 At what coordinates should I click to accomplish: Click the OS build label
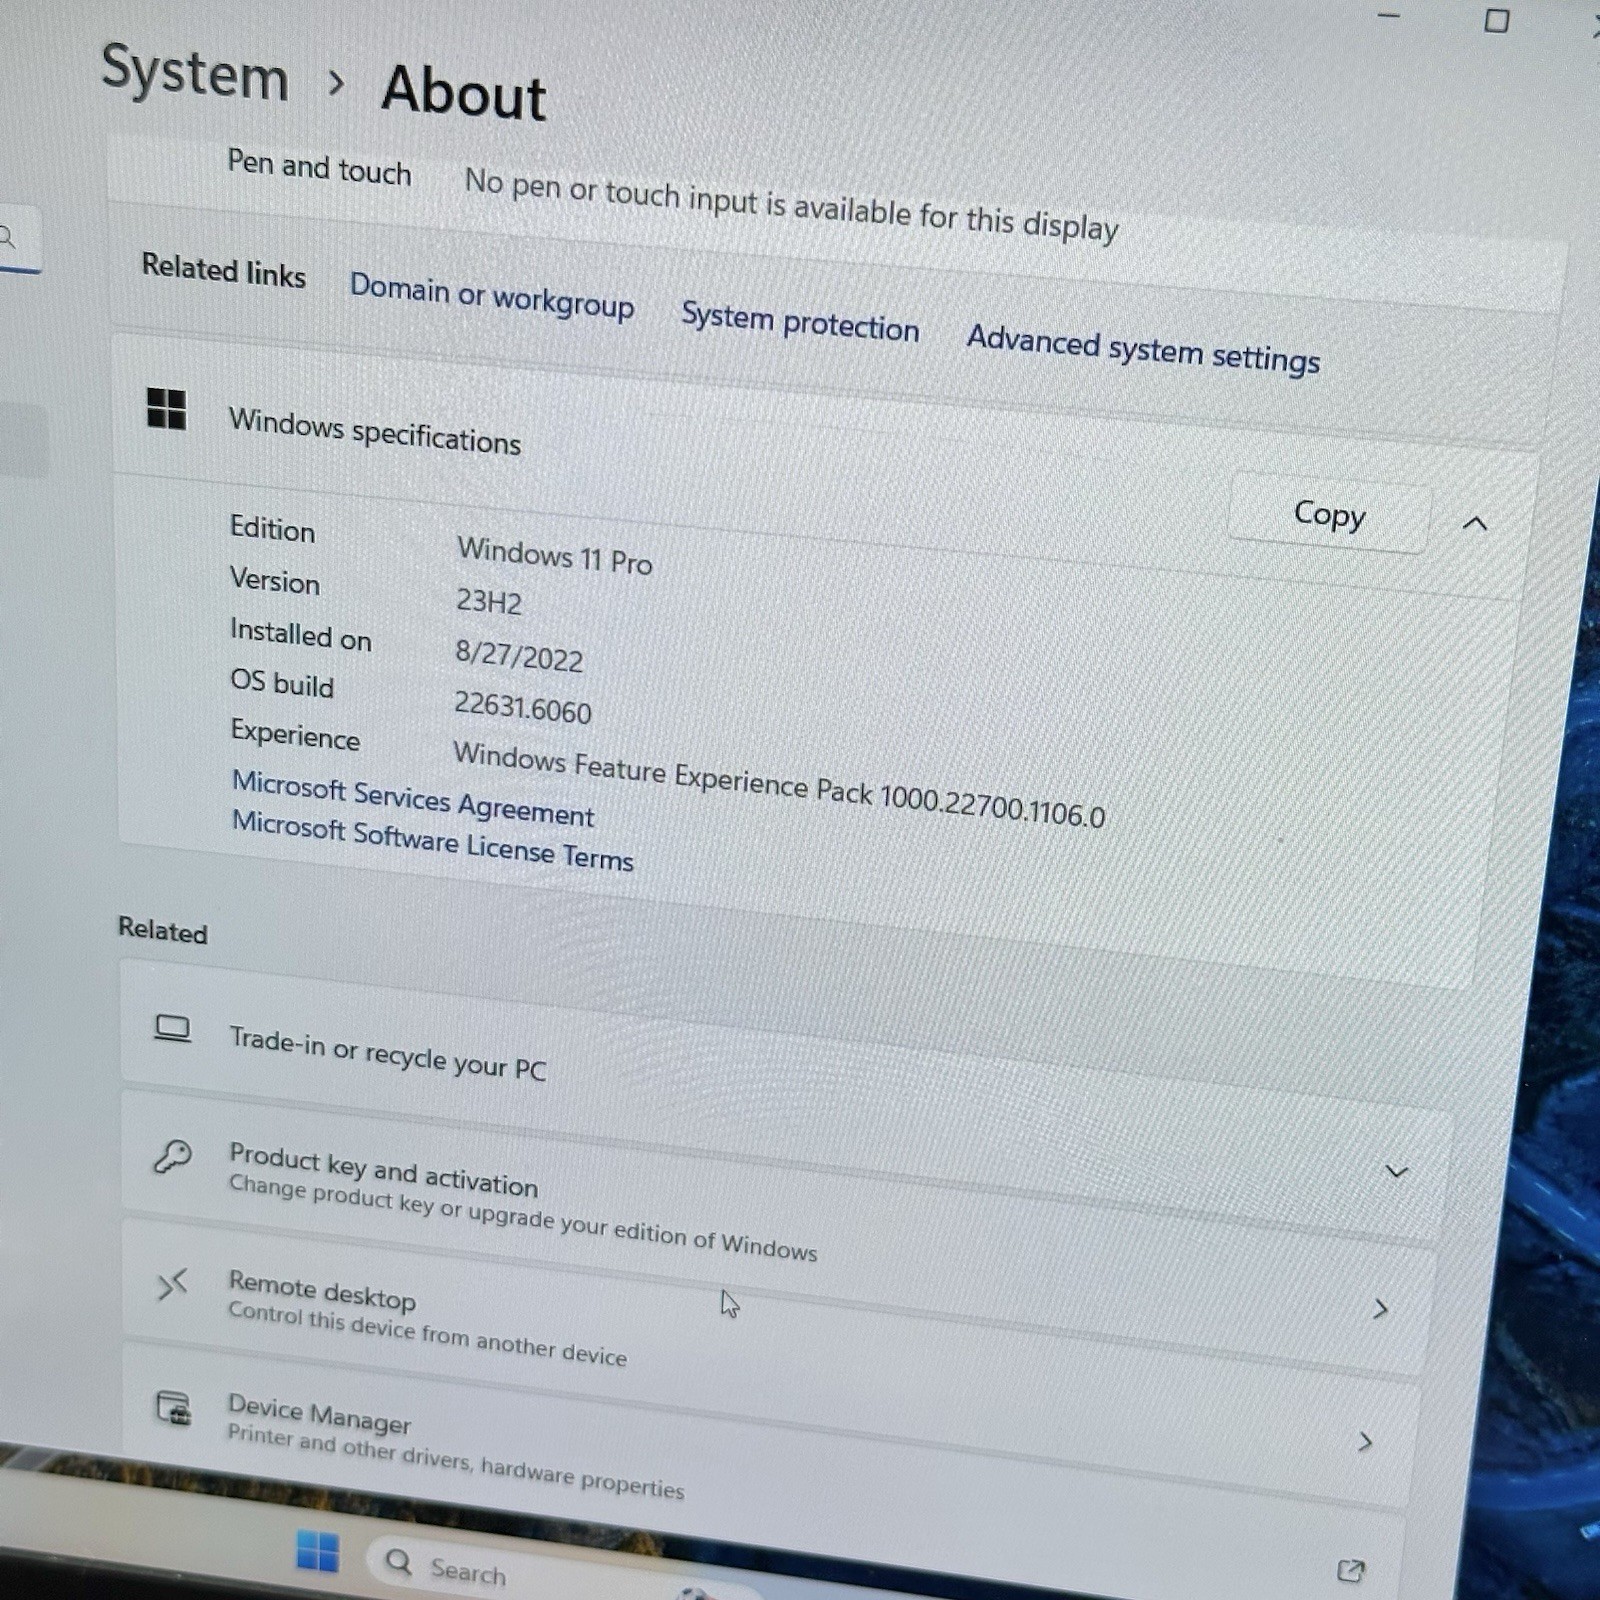pyautogui.click(x=282, y=683)
